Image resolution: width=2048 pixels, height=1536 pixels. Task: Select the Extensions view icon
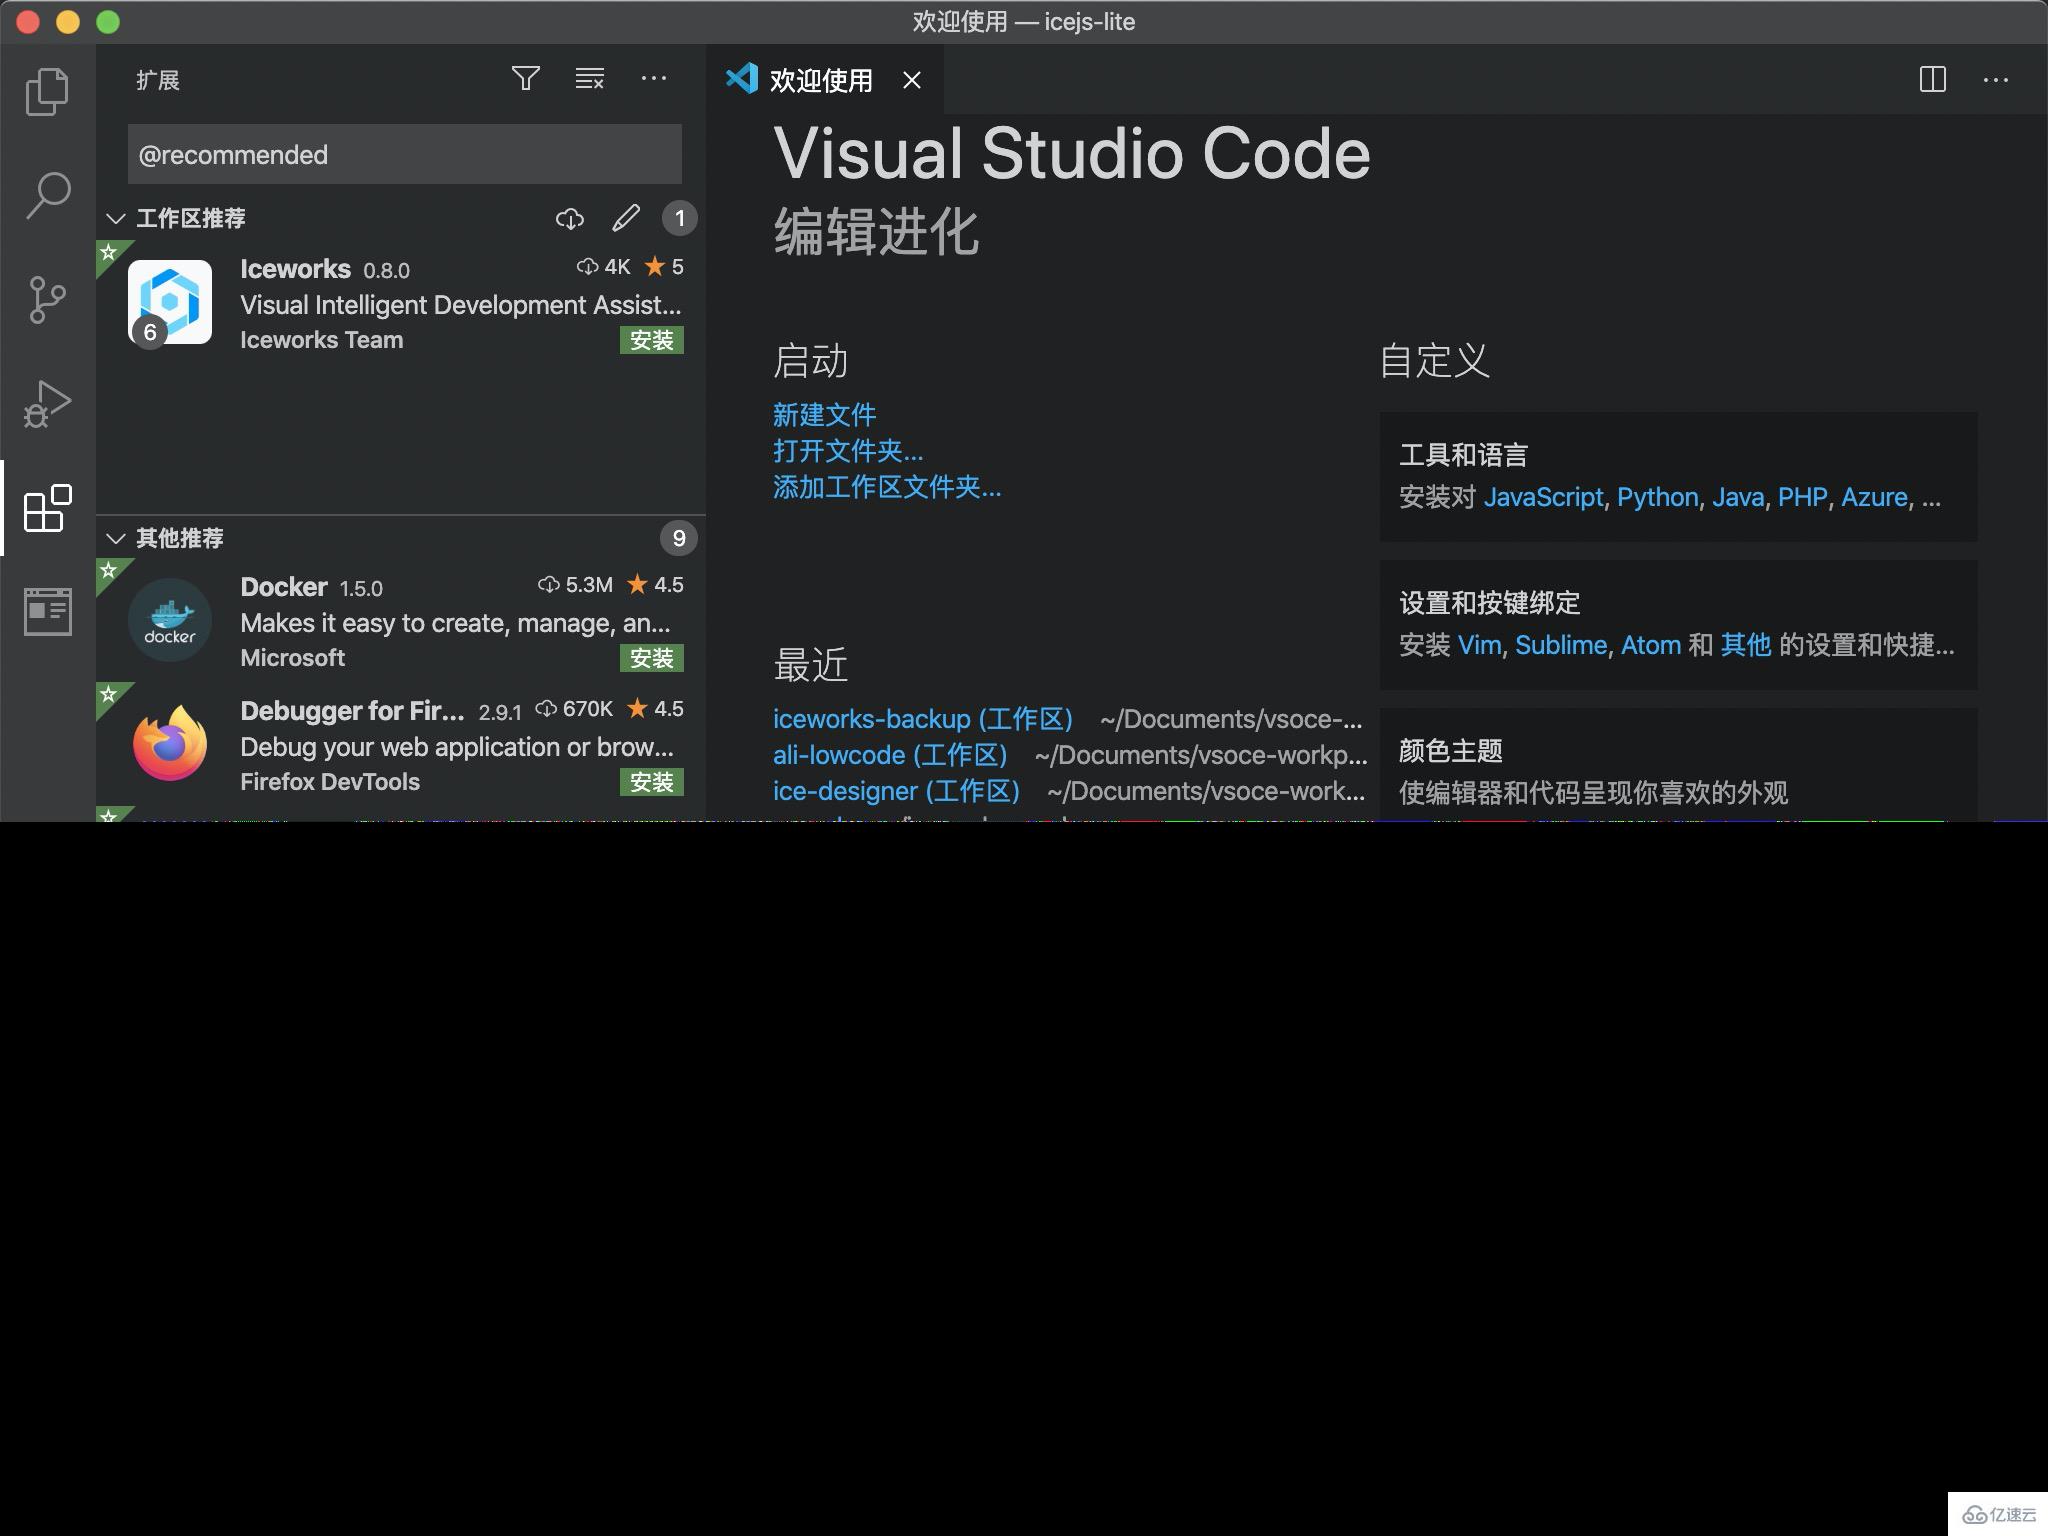[47, 508]
